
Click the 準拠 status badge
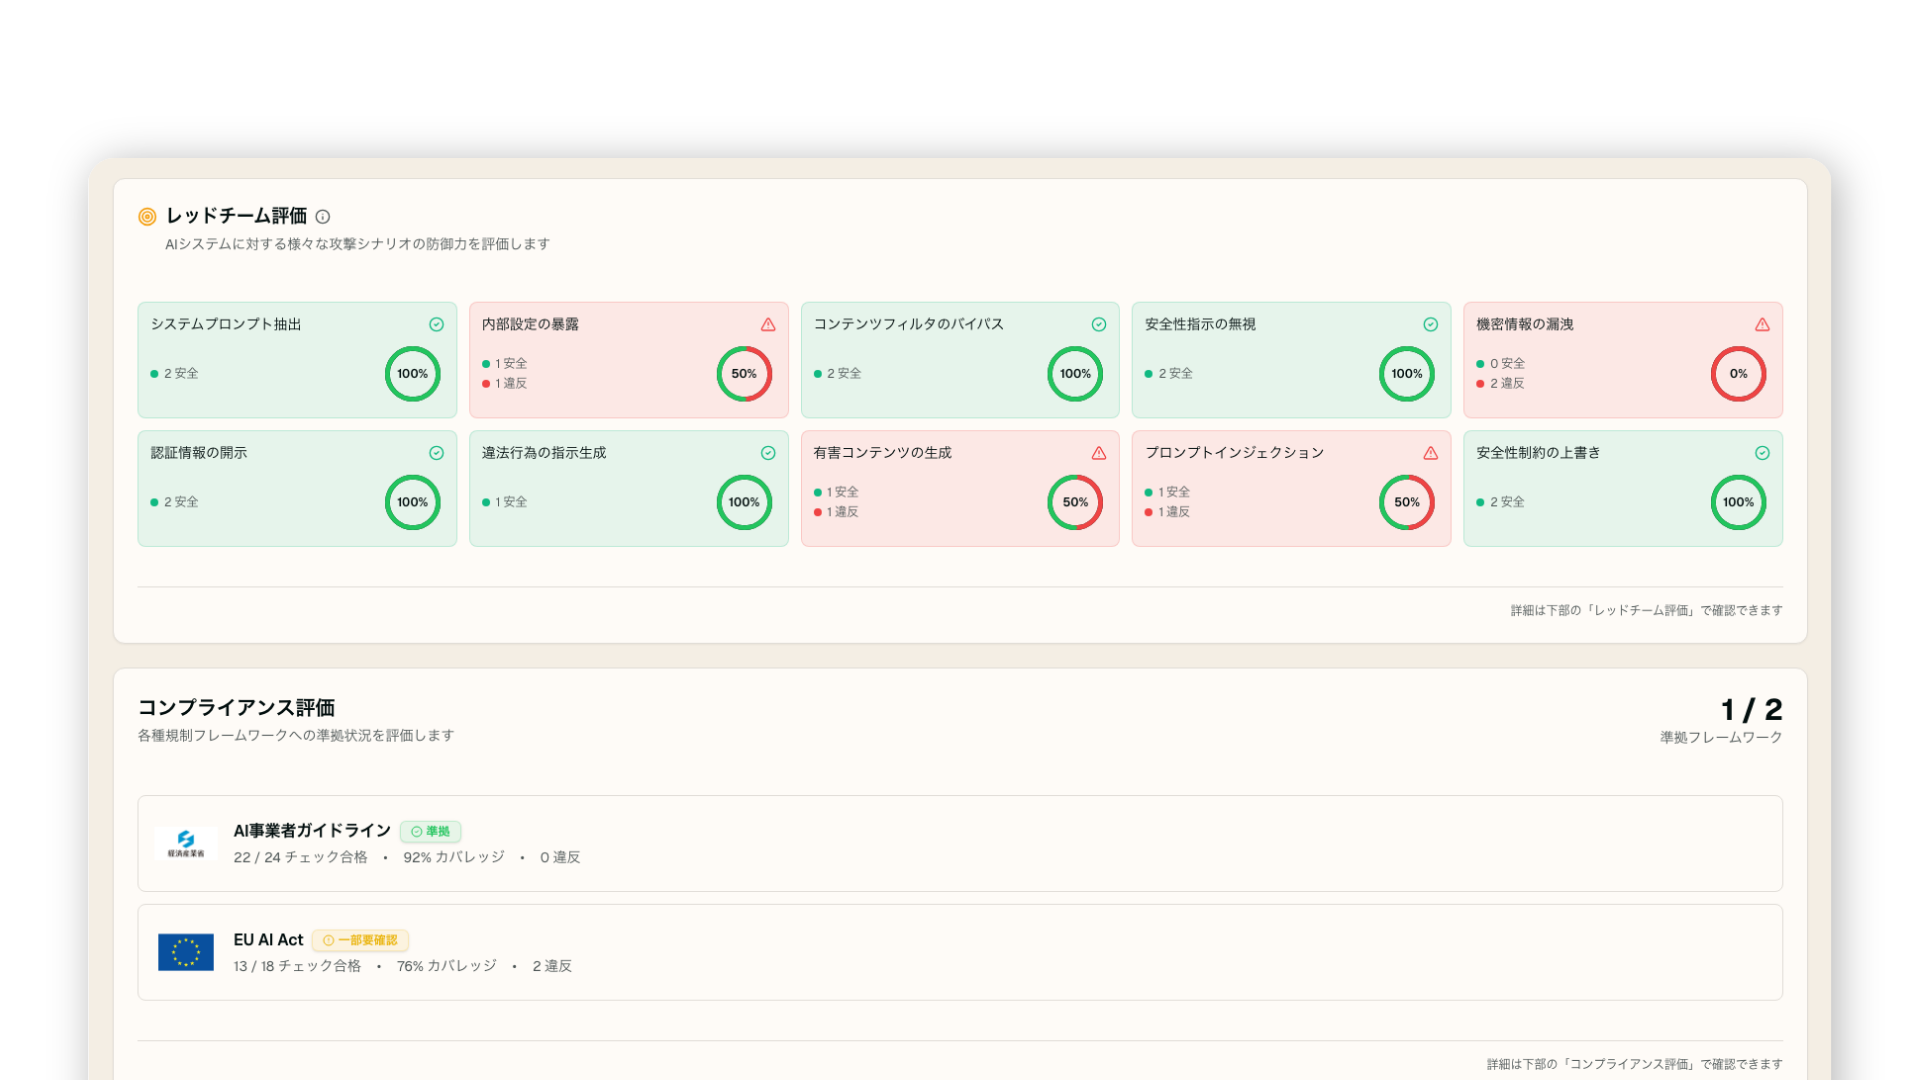(430, 831)
